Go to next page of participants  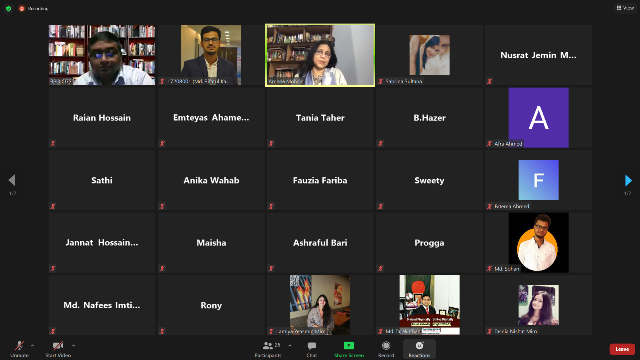628,180
